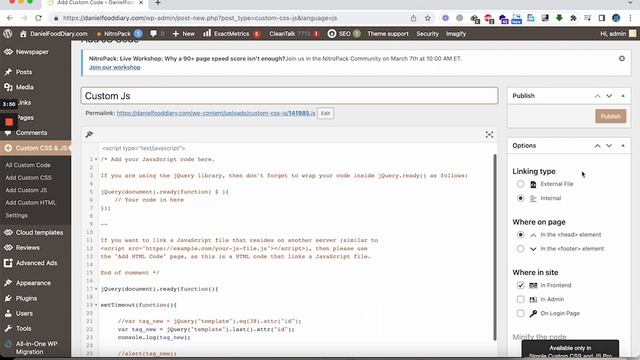Click Theme support in admin bar
Viewport: 640px width, 360px height.
click(x=388, y=34)
